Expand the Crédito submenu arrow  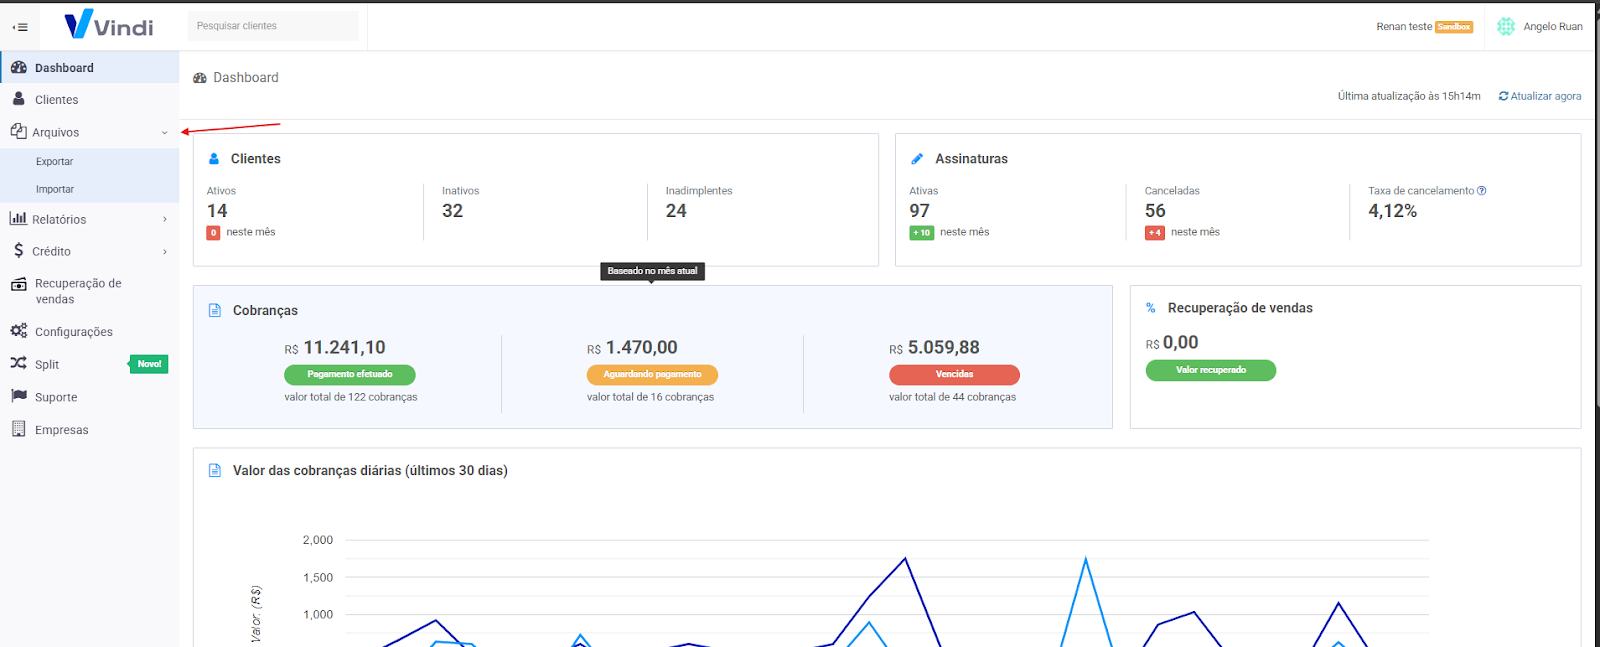coord(165,251)
